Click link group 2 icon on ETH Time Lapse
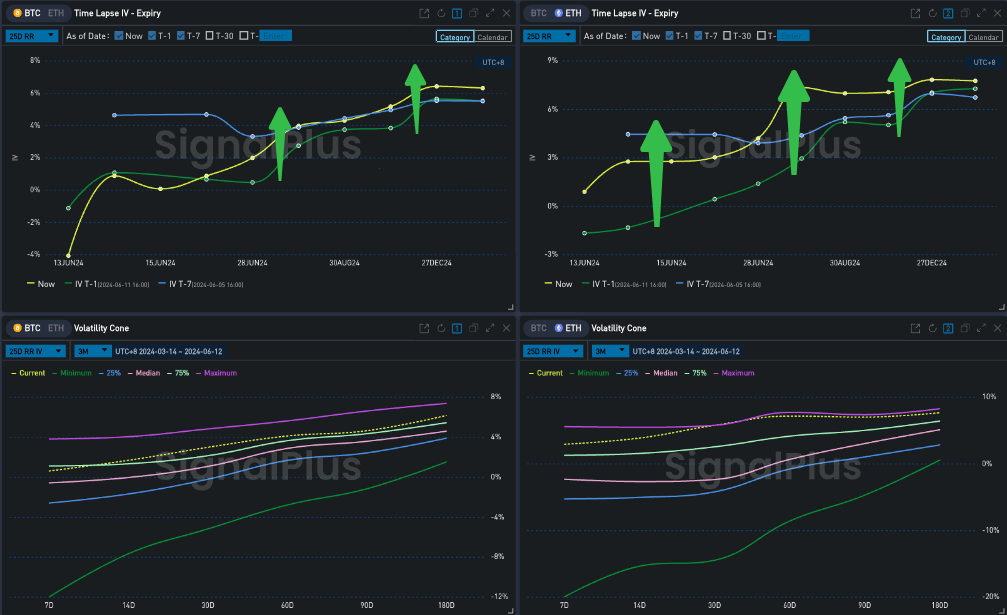1007x615 pixels. coord(947,14)
